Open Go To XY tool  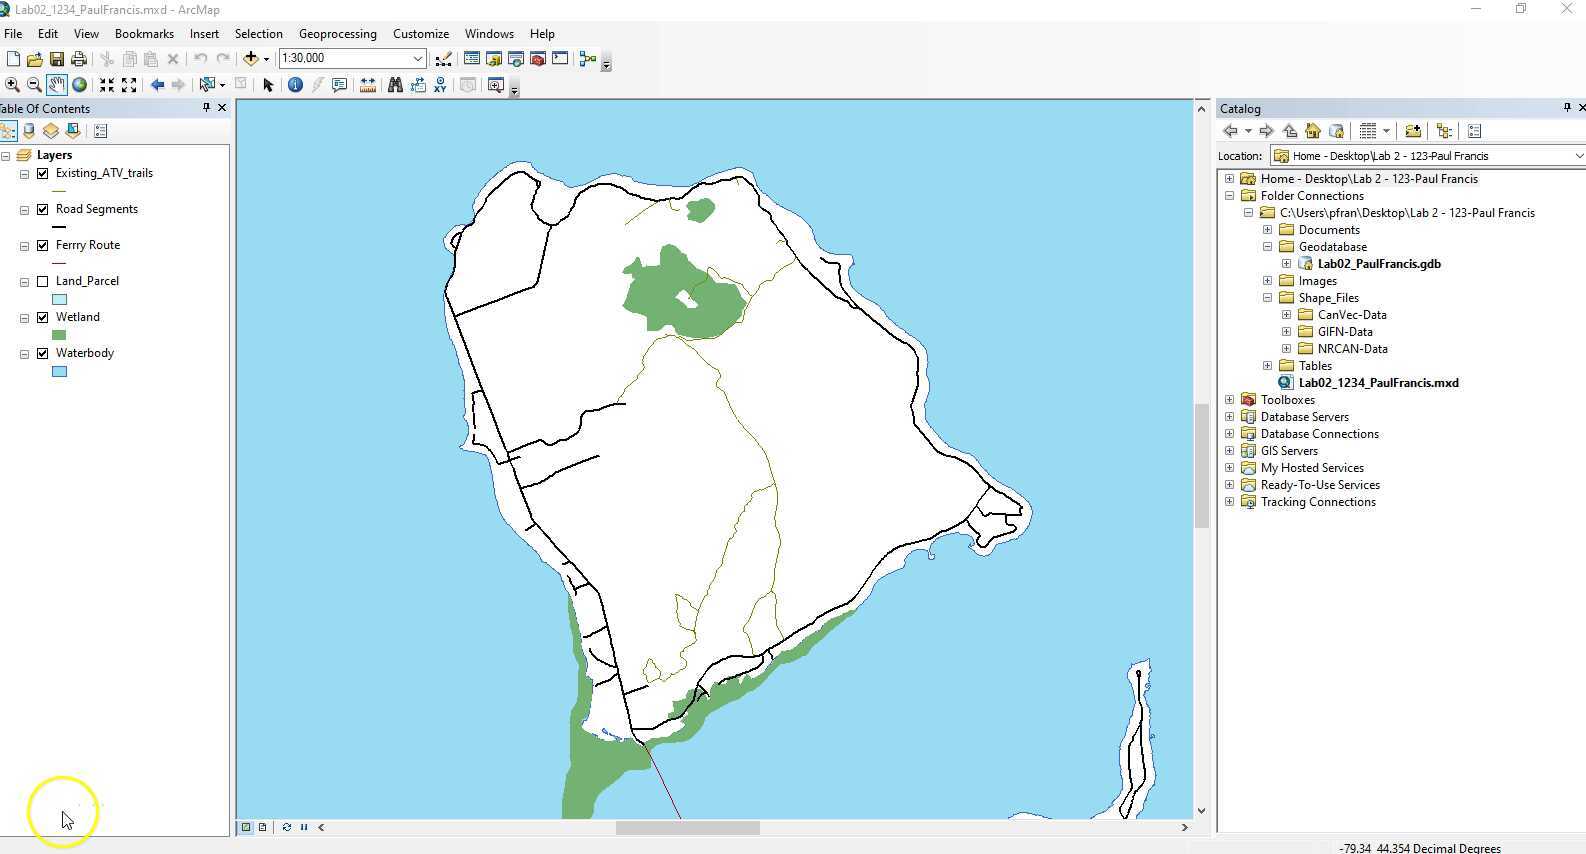point(440,85)
